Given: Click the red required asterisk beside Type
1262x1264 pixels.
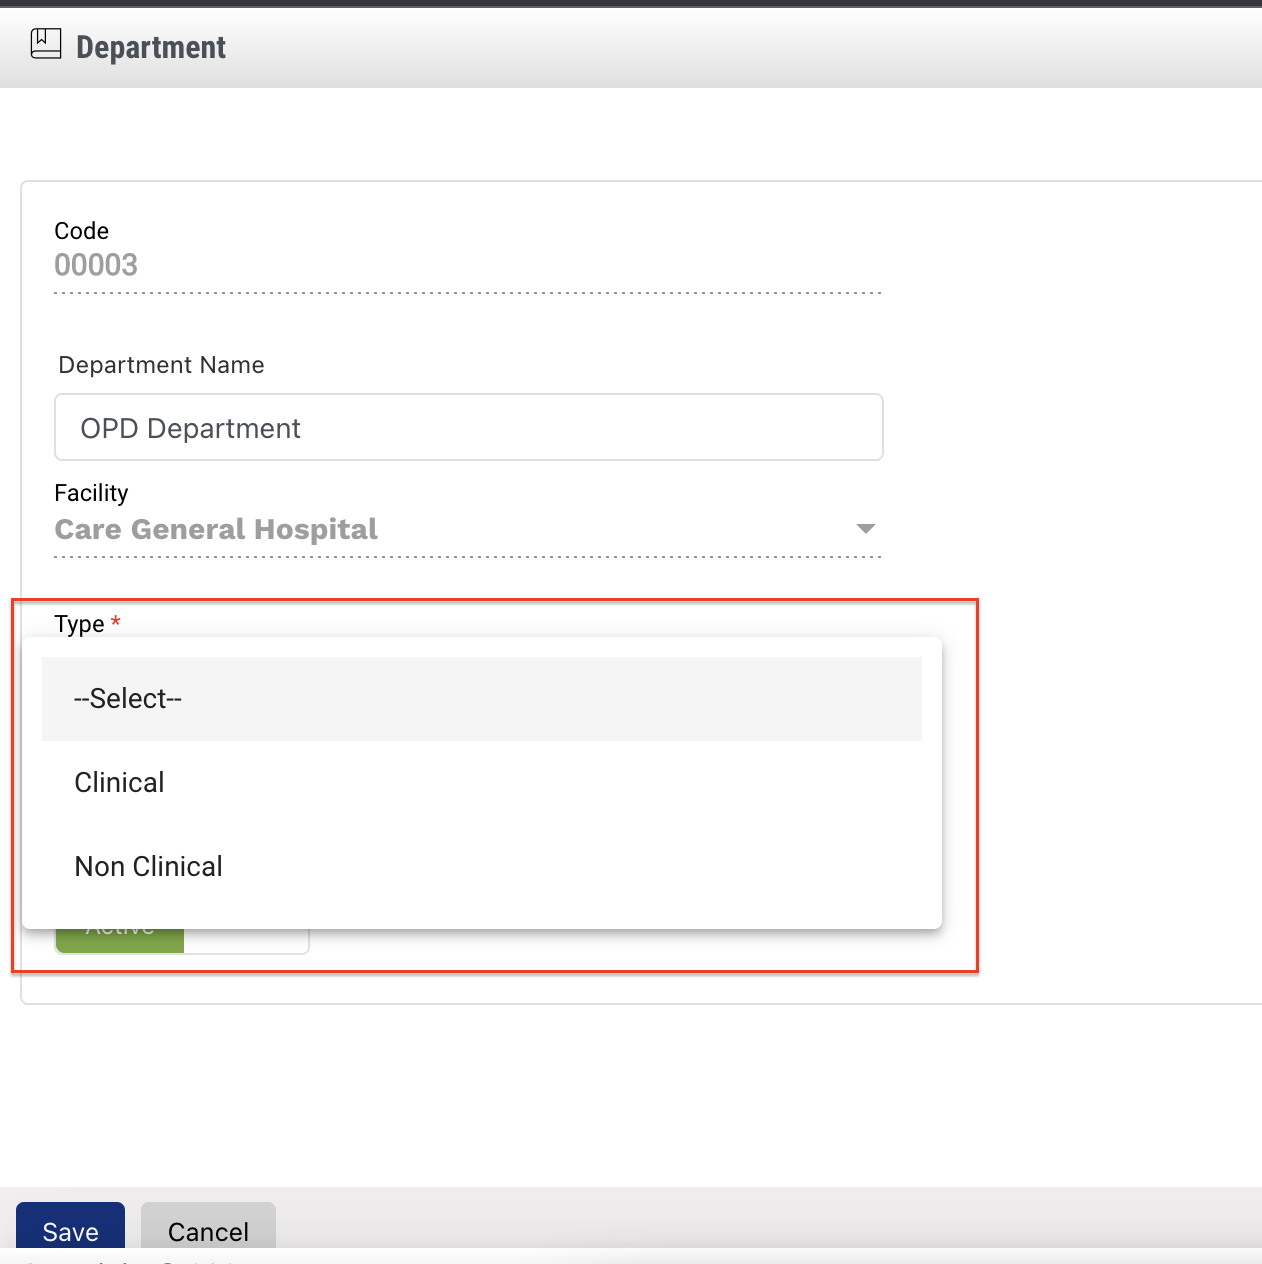Looking at the screenshot, I should [x=116, y=622].
